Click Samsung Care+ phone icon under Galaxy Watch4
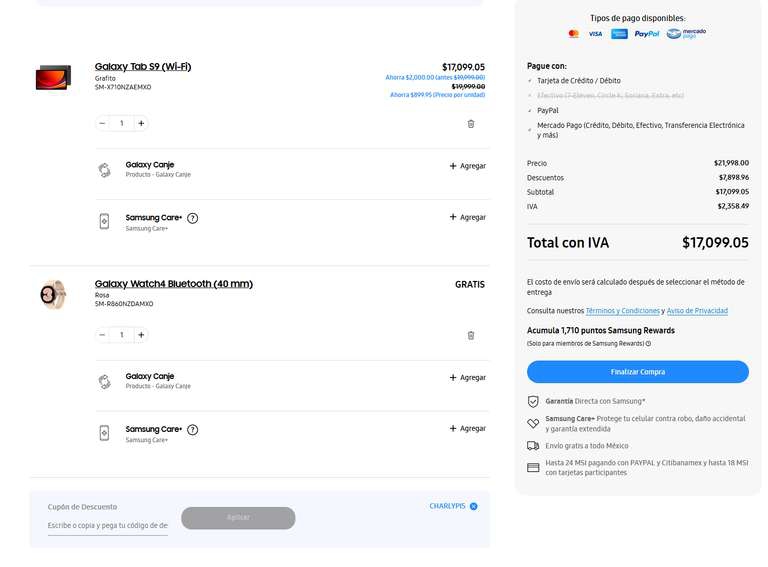The height and width of the screenshot is (567, 768). tap(104, 433)
